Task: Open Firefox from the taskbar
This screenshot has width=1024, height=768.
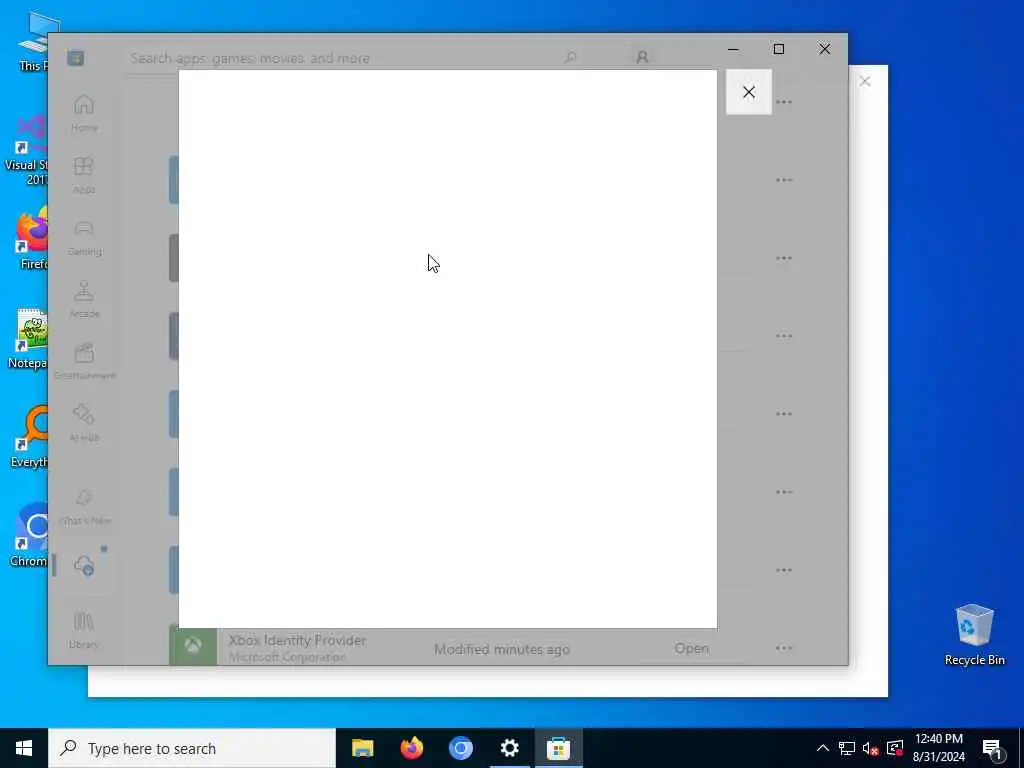Action: tap(411, 748)
